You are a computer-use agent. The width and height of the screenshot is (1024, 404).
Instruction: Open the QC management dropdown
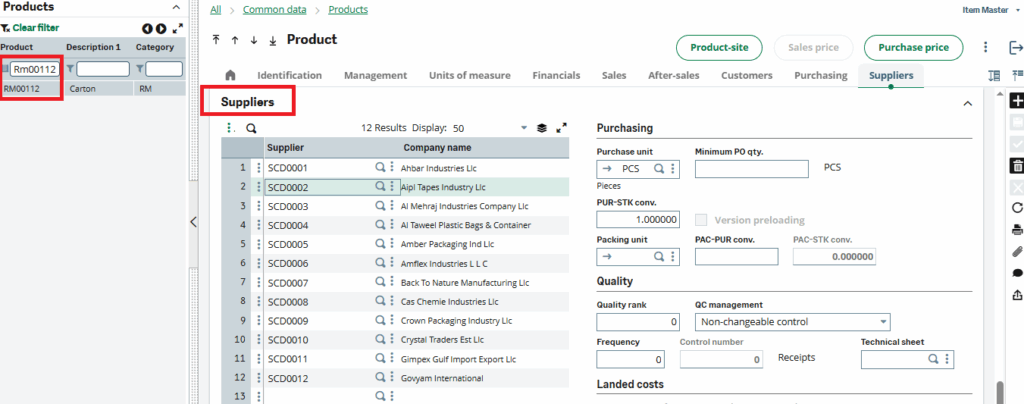click(882, 322)
